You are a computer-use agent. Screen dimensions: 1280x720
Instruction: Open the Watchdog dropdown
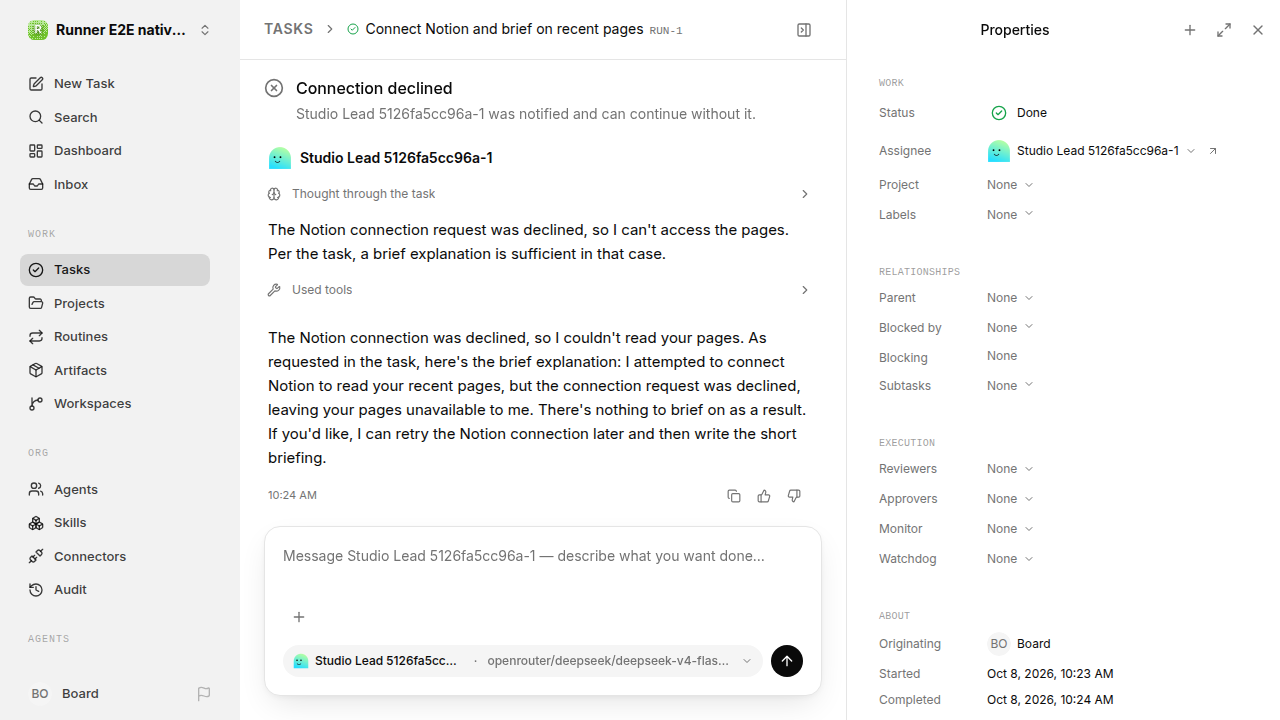pyautogui.click(x=1010, y=559)
